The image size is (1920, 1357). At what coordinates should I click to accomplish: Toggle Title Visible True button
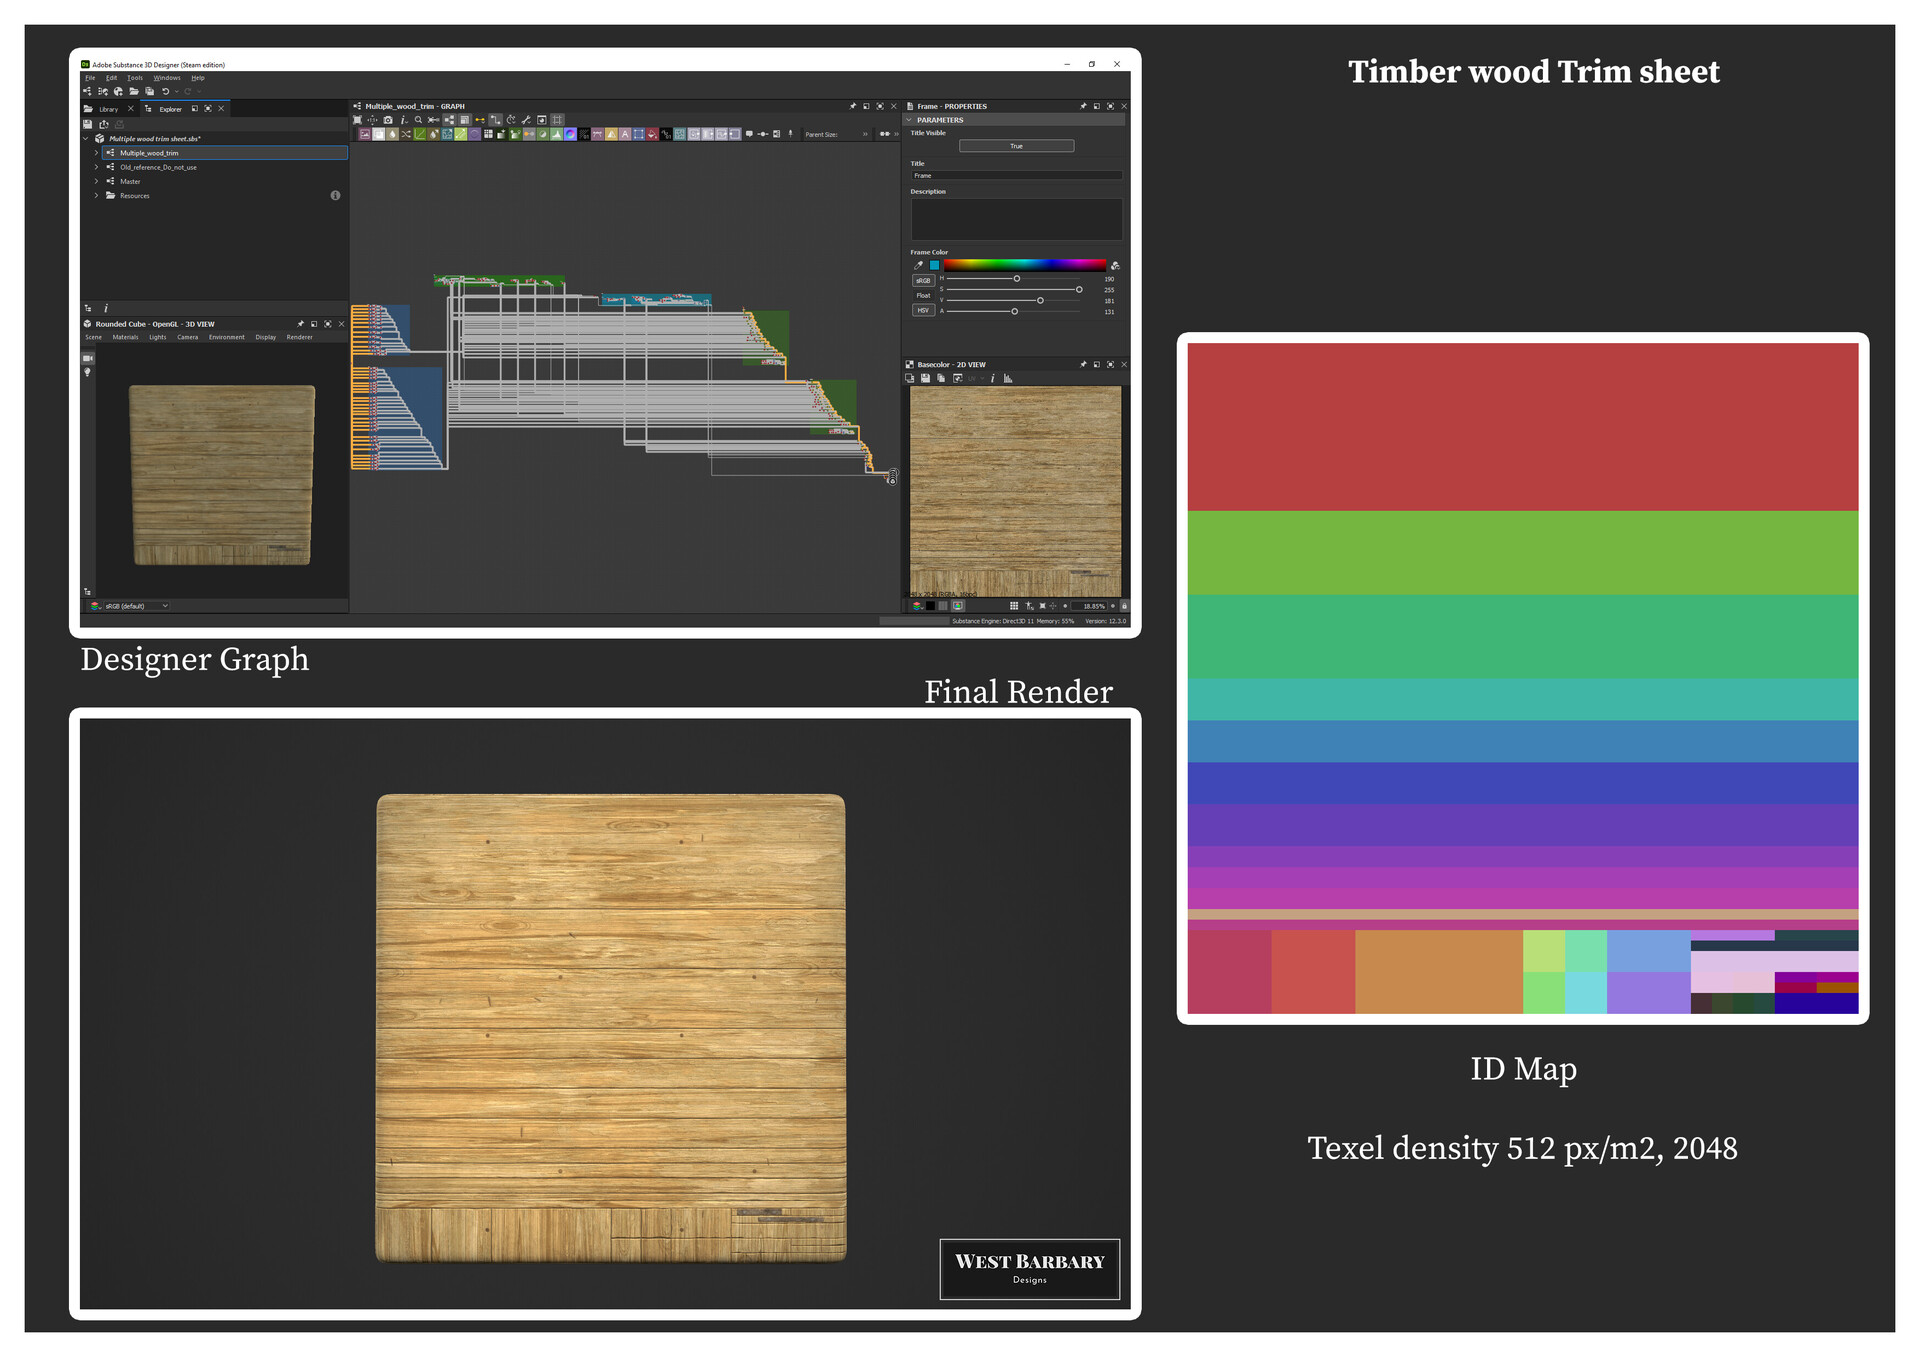click(1016, 146)
